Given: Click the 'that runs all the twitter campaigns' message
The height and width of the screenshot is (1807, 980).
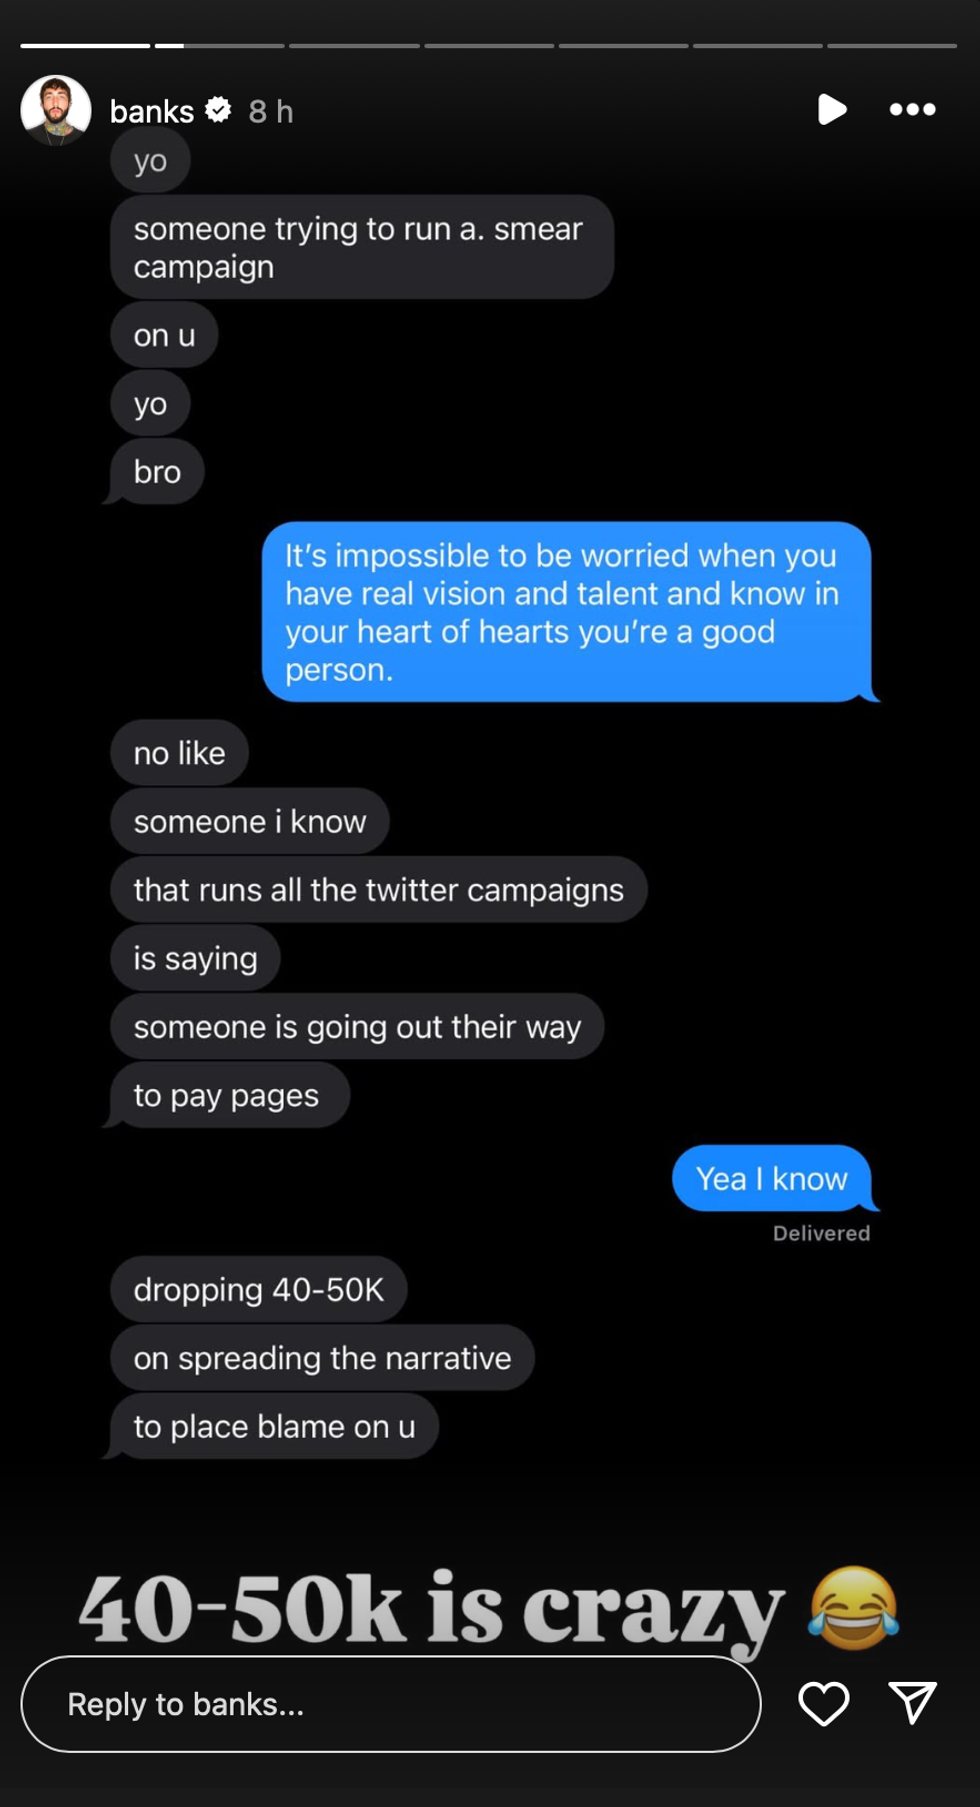Looking at the screenshot, I should point(378,889).
